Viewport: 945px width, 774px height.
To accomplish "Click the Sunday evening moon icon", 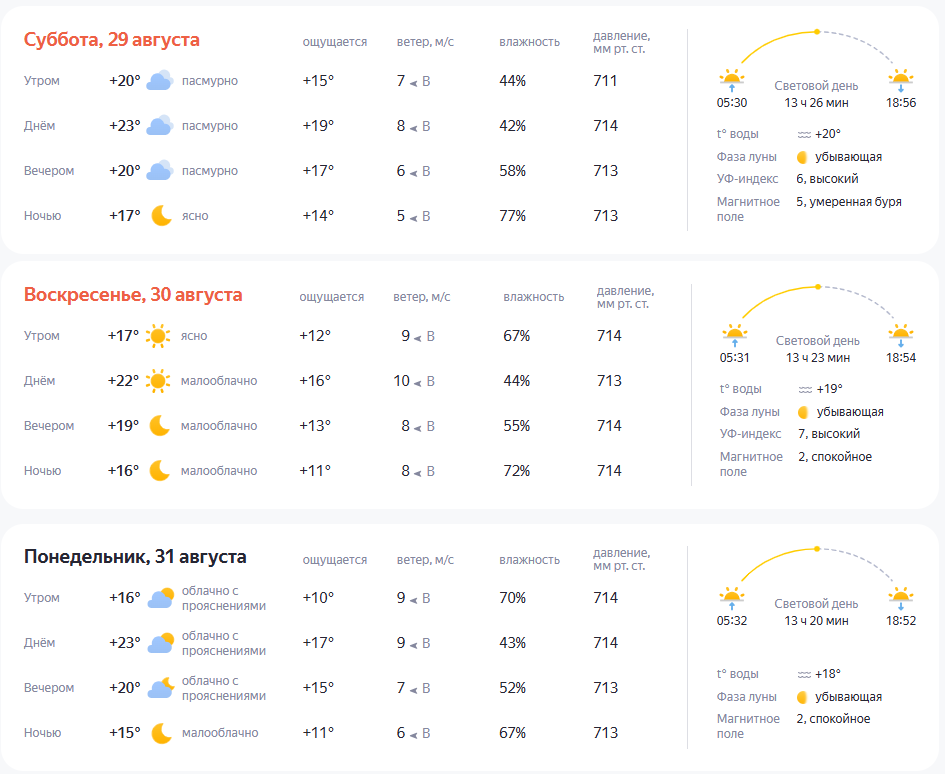I will 160,426.
